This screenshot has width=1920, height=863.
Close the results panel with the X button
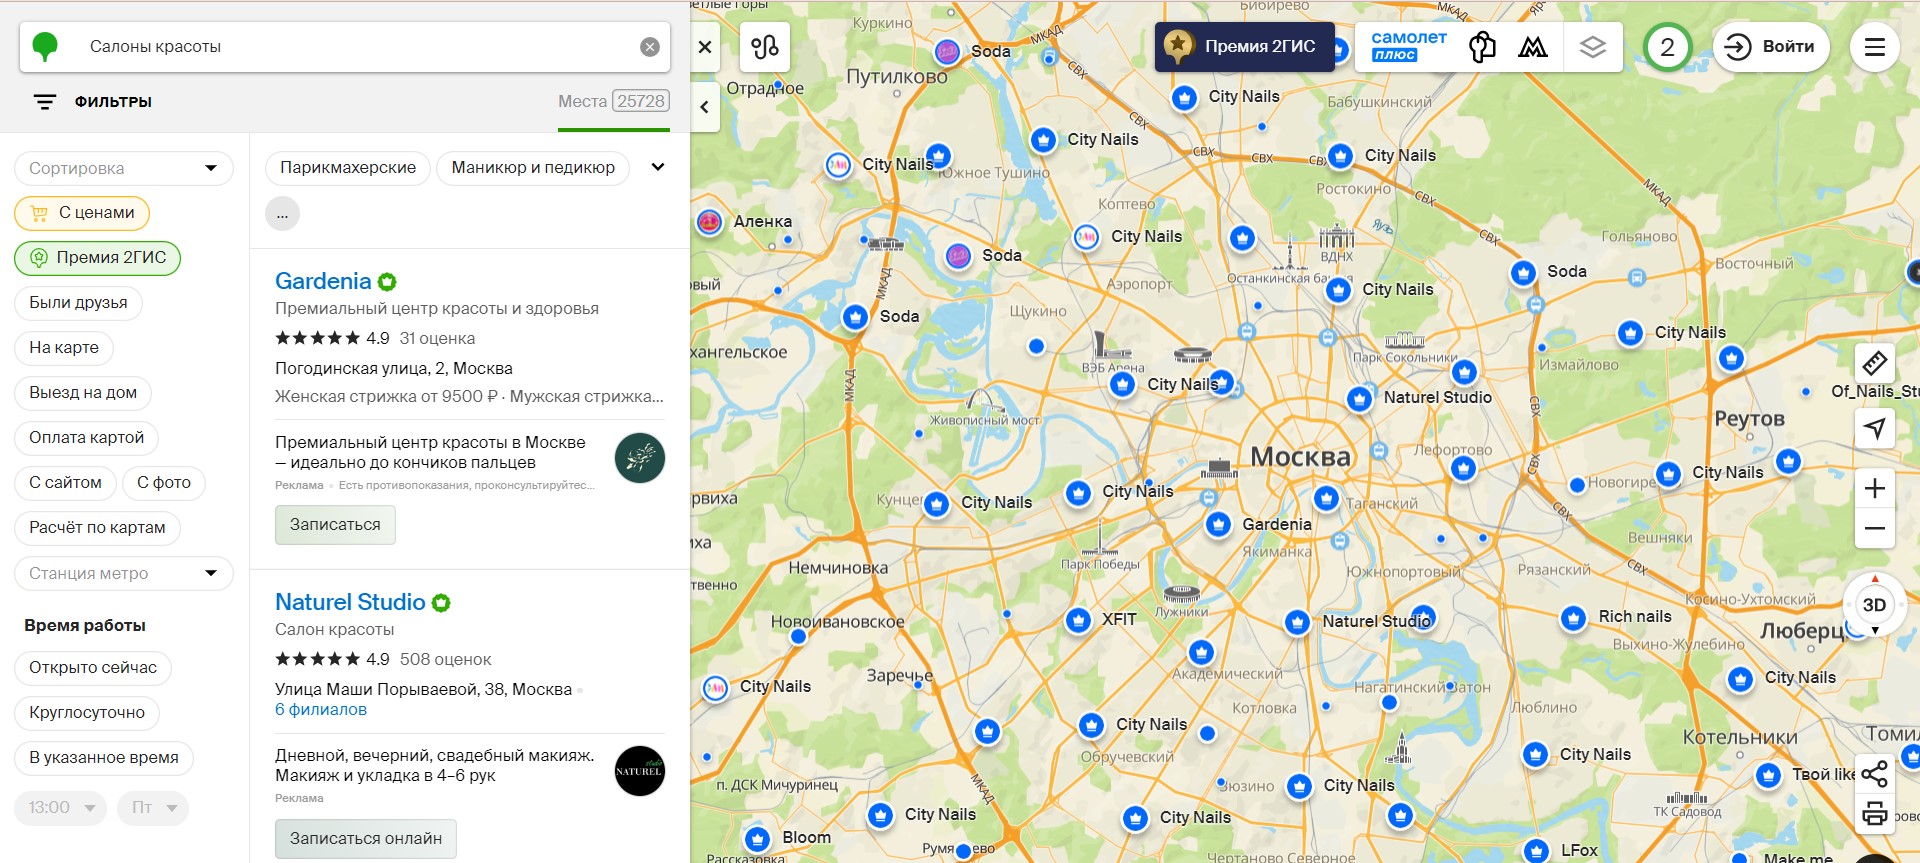(705, 47)
